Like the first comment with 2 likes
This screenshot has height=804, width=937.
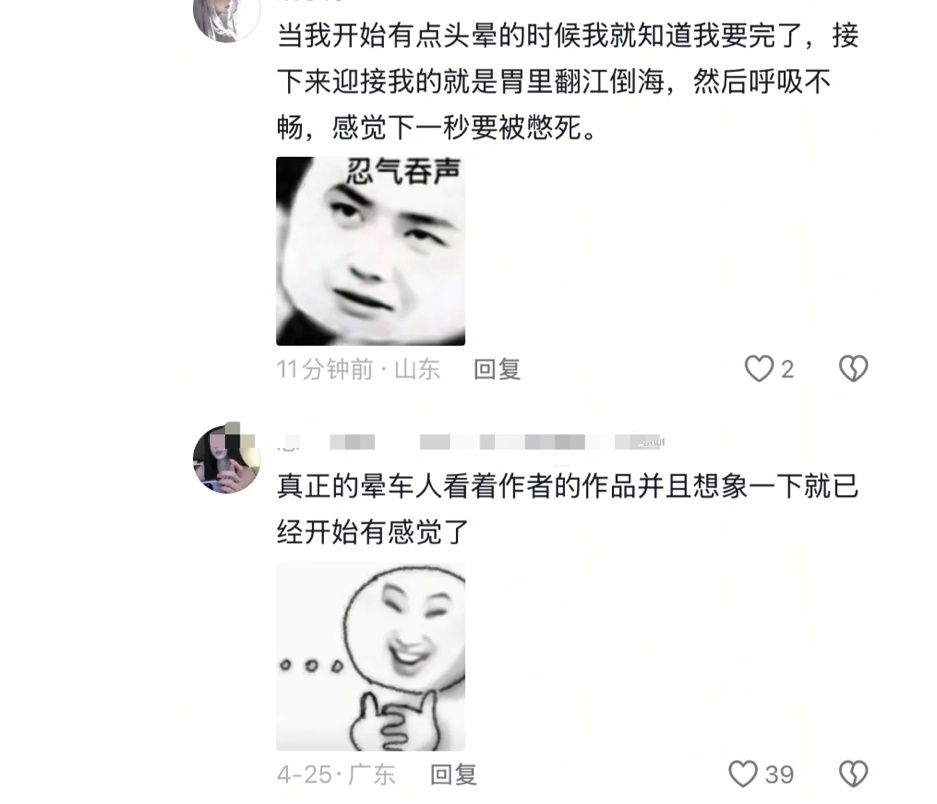pyautogui.click(x=759, y=369)
